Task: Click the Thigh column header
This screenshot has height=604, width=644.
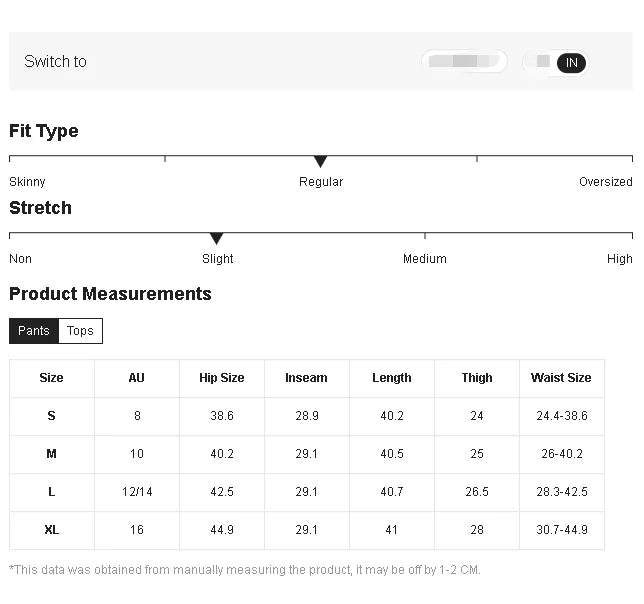Action: click(476, 378)
